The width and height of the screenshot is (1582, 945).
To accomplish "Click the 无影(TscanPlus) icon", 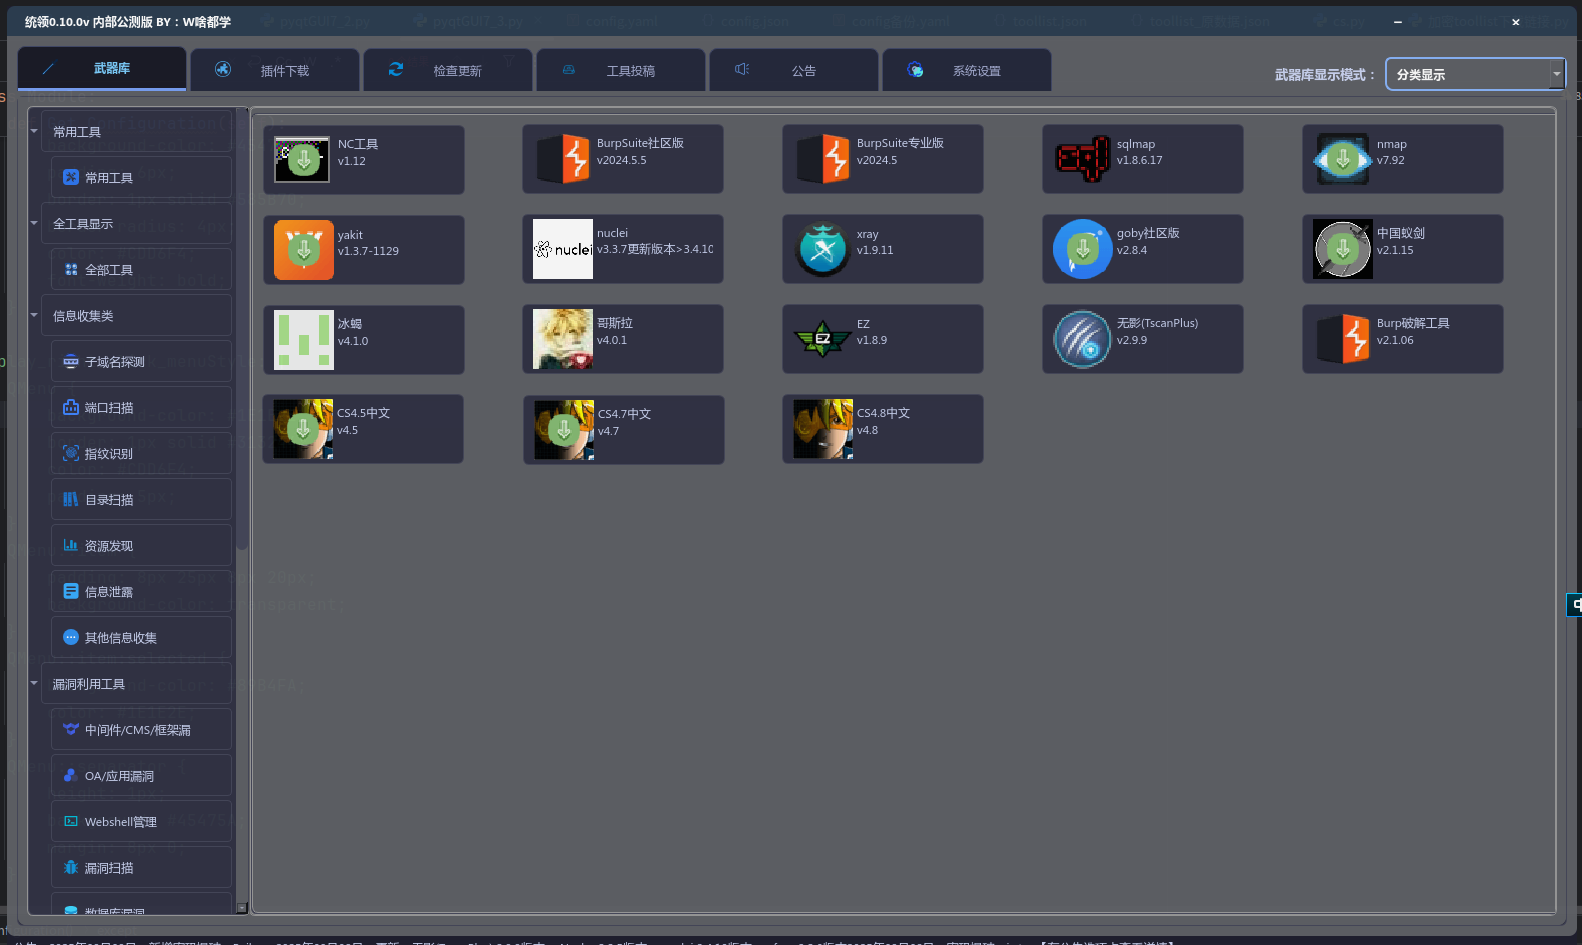I will 1082,339.
